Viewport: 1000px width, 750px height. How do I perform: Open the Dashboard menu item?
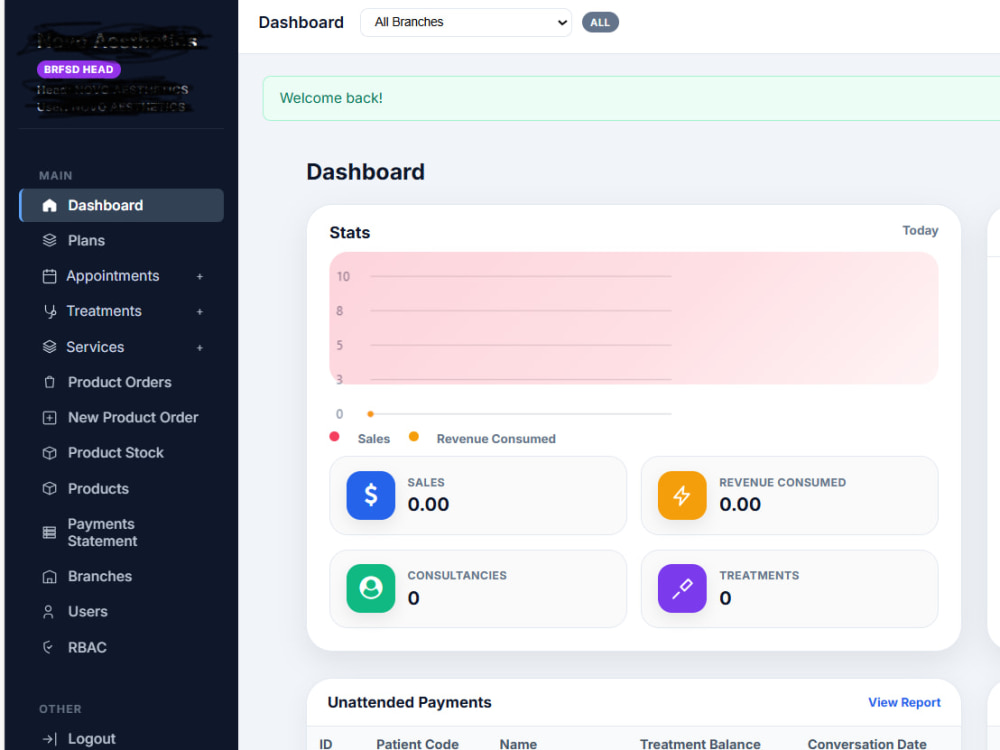tap(121, 205)
